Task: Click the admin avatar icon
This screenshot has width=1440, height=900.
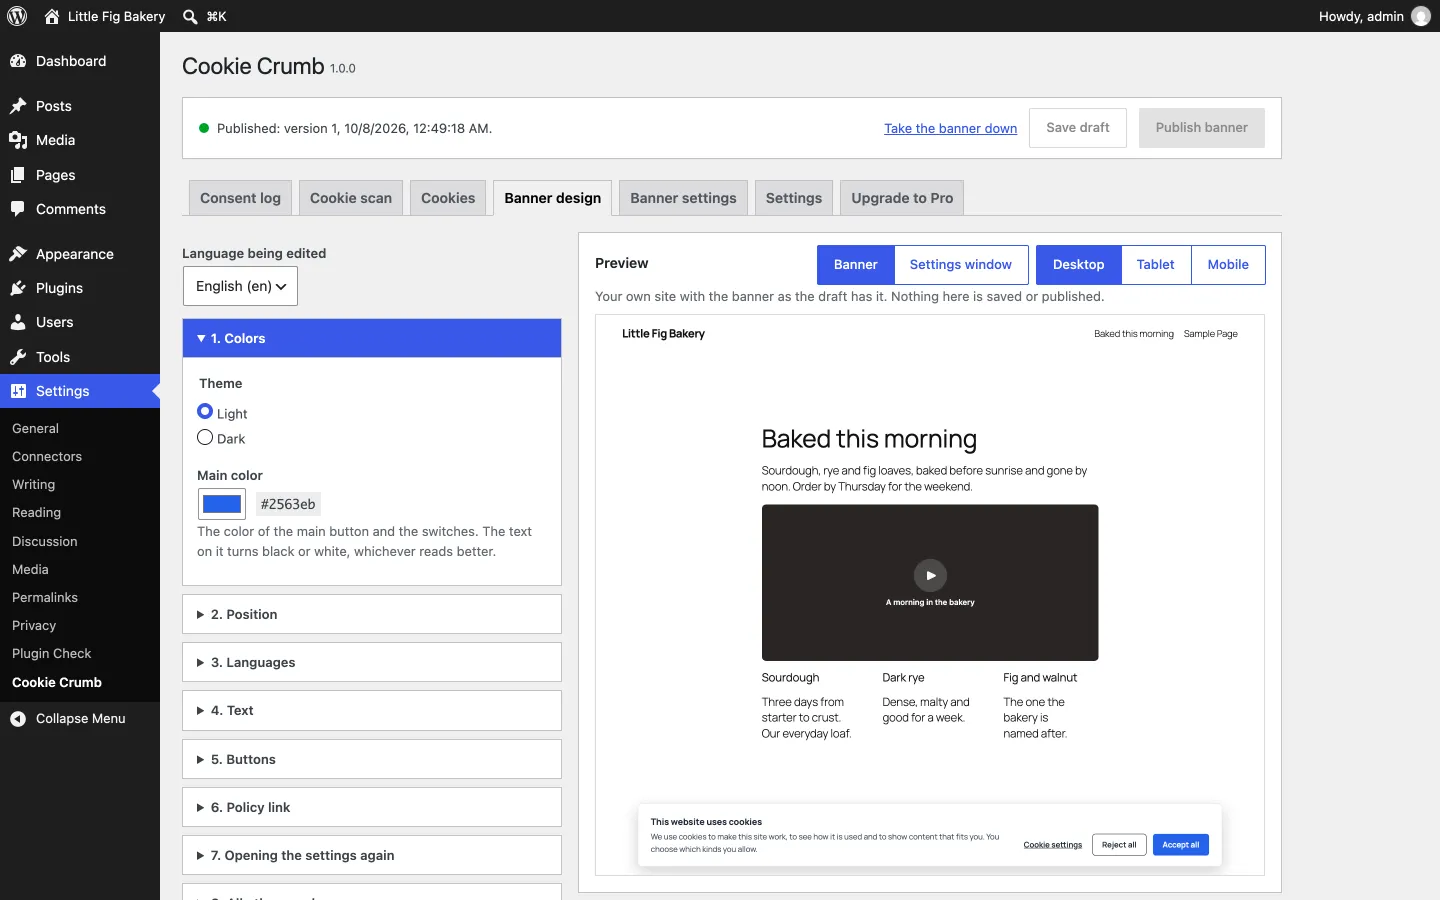Action: coord(1421,16)
